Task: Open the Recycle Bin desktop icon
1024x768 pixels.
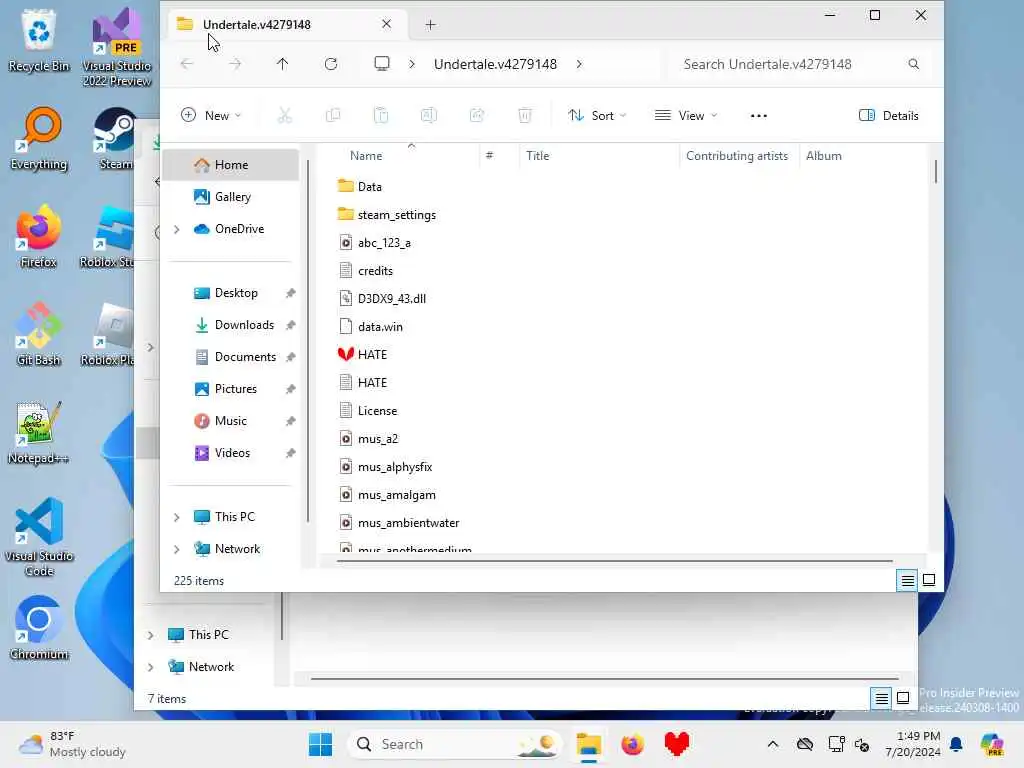Action: (x=39, y=40)
